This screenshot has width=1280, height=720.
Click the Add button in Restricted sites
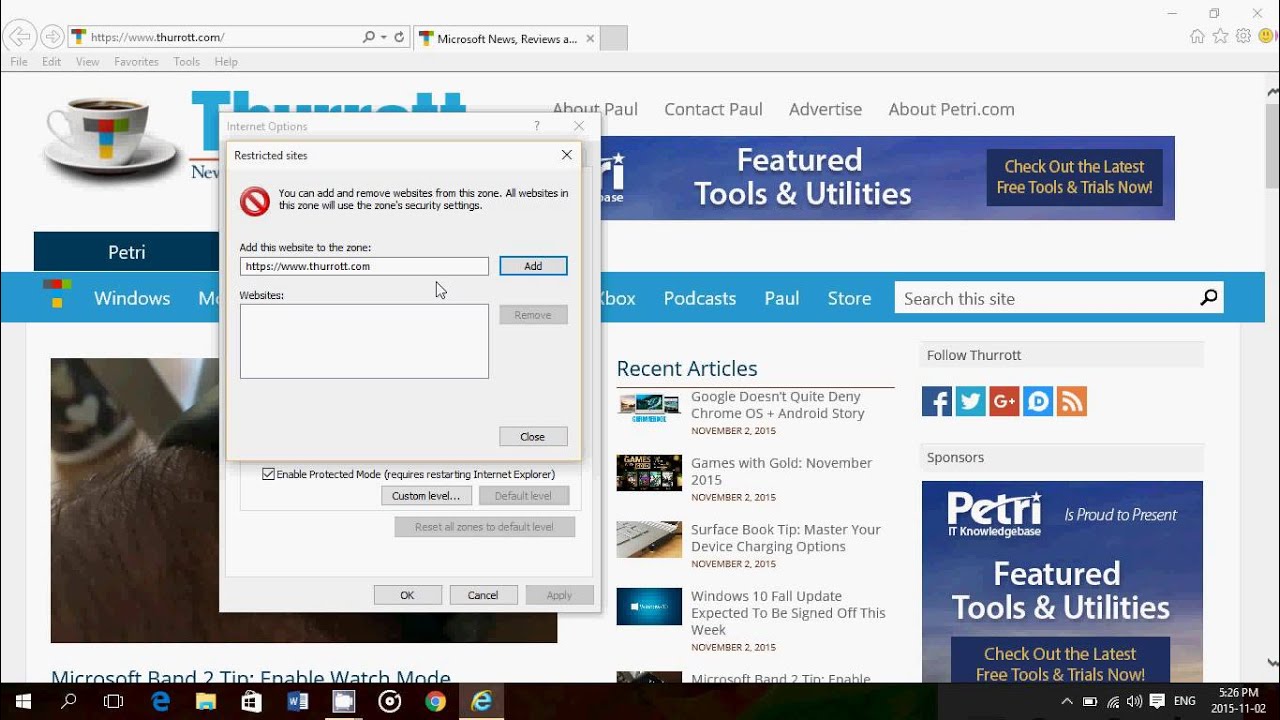point(533,266)
